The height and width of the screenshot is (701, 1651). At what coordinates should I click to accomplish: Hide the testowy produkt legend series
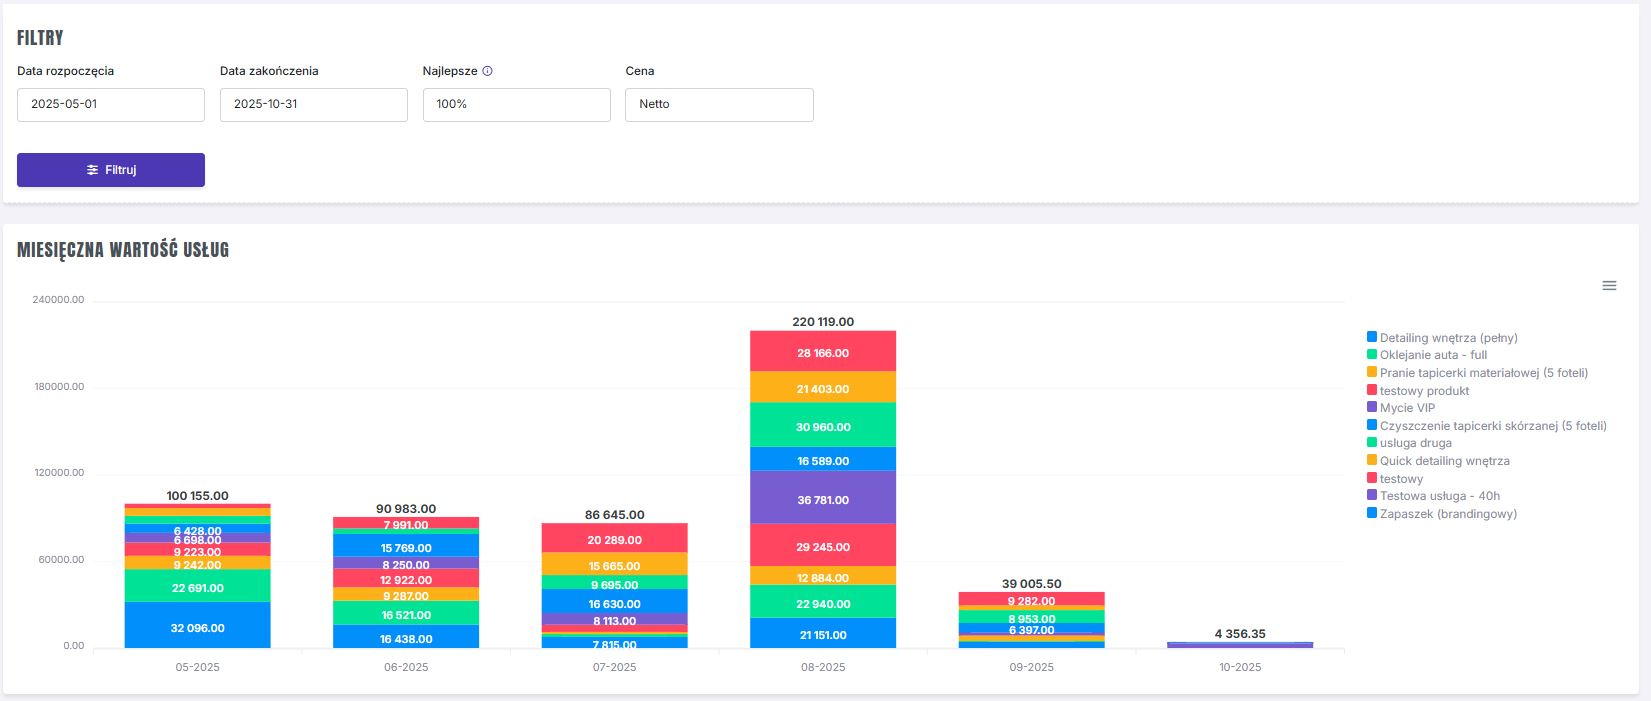pos(1424,391)
